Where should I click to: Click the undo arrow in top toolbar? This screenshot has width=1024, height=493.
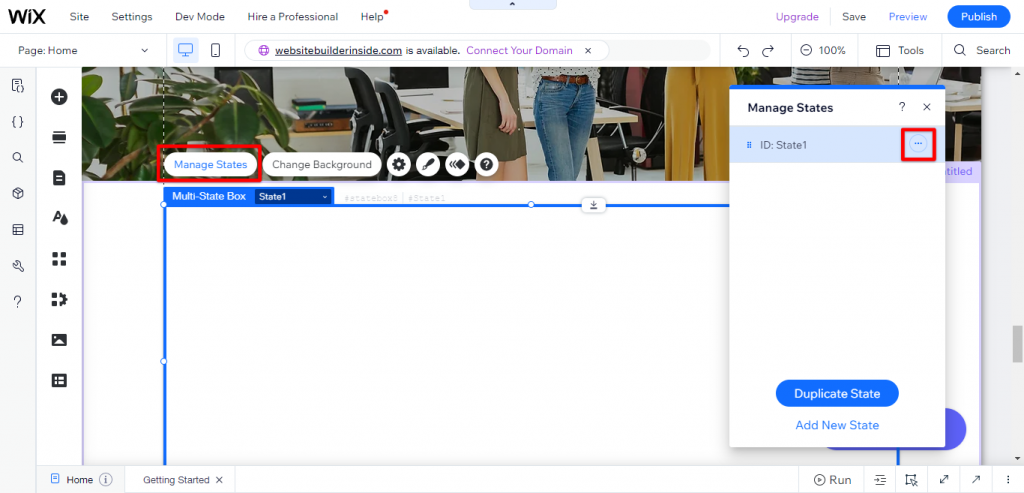pos(743,50)
